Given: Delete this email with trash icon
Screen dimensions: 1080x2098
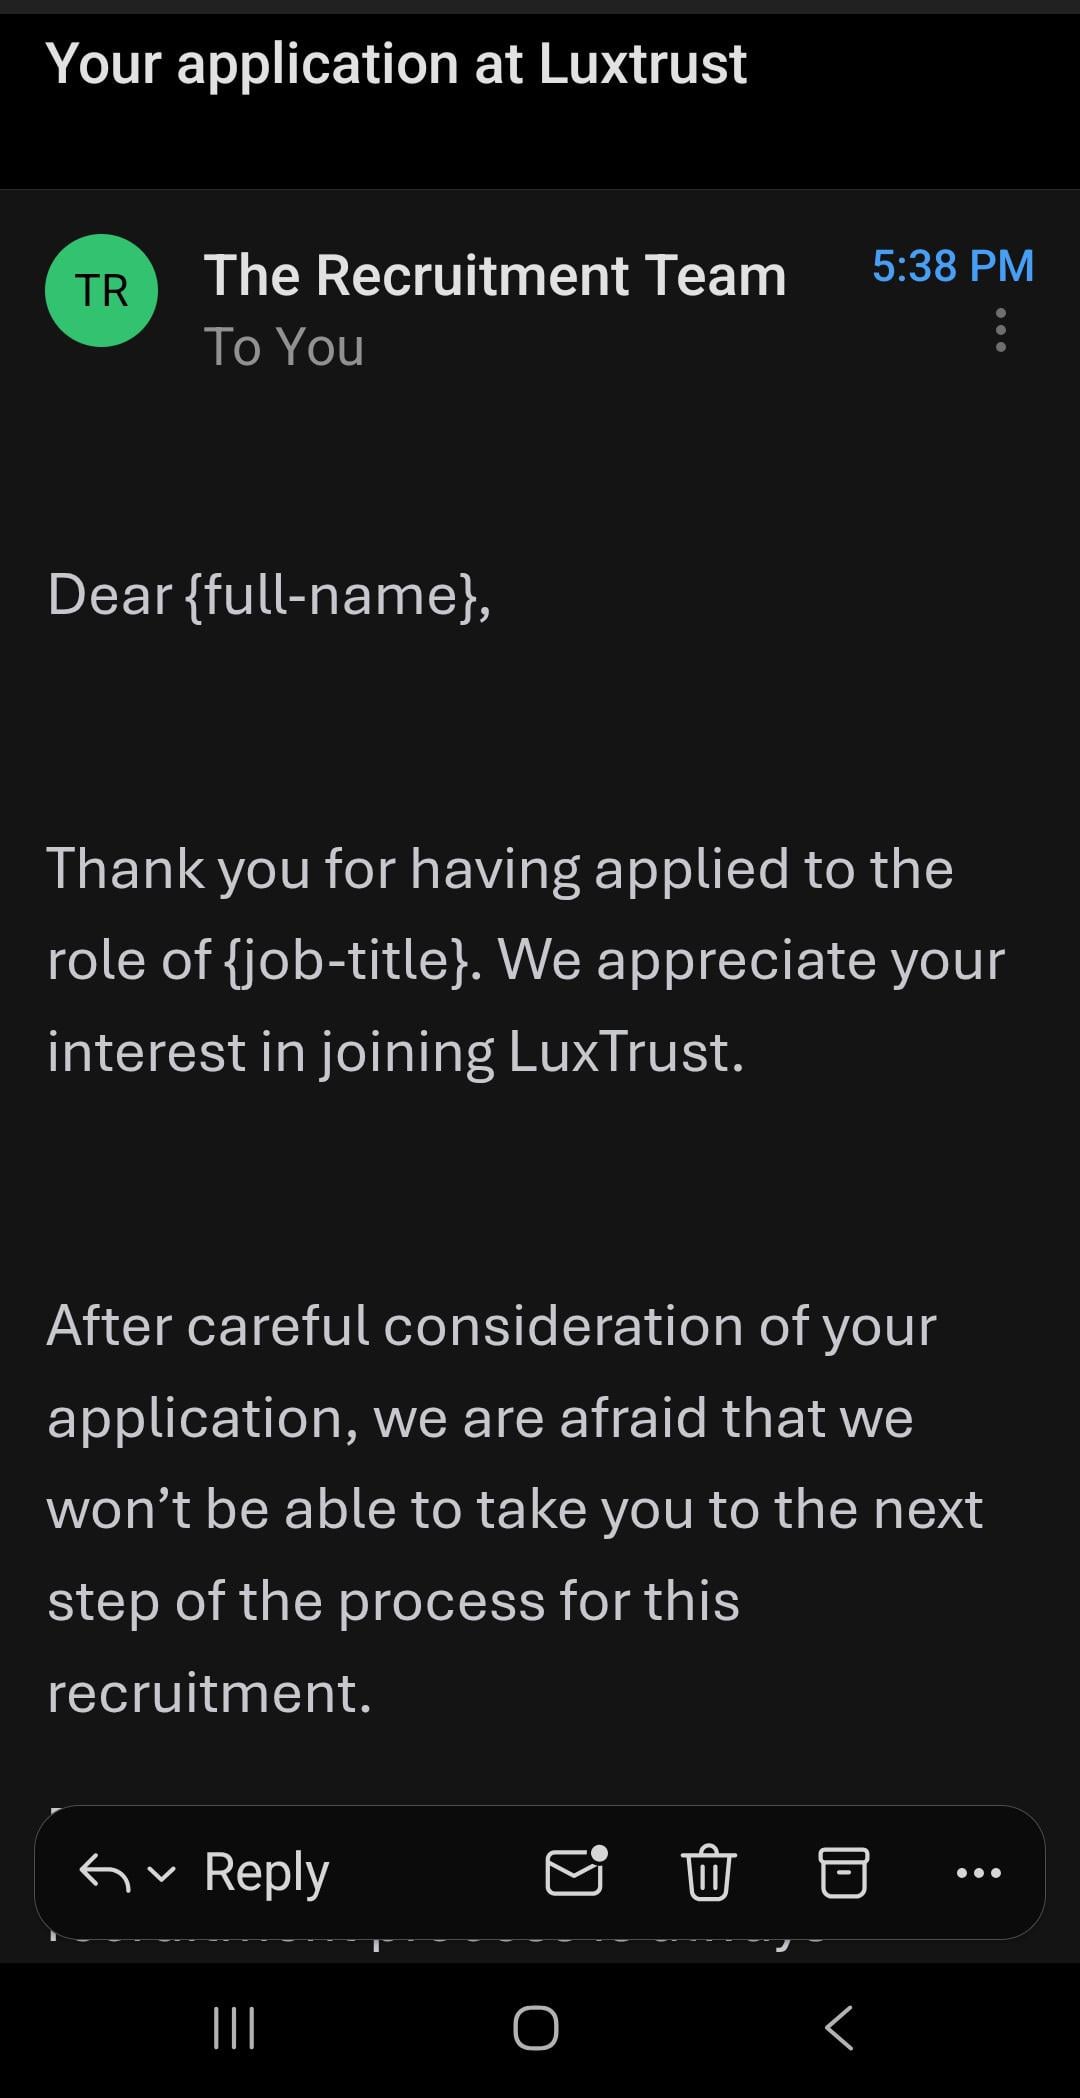Looking at the screenshot, I should point(708,1871).
